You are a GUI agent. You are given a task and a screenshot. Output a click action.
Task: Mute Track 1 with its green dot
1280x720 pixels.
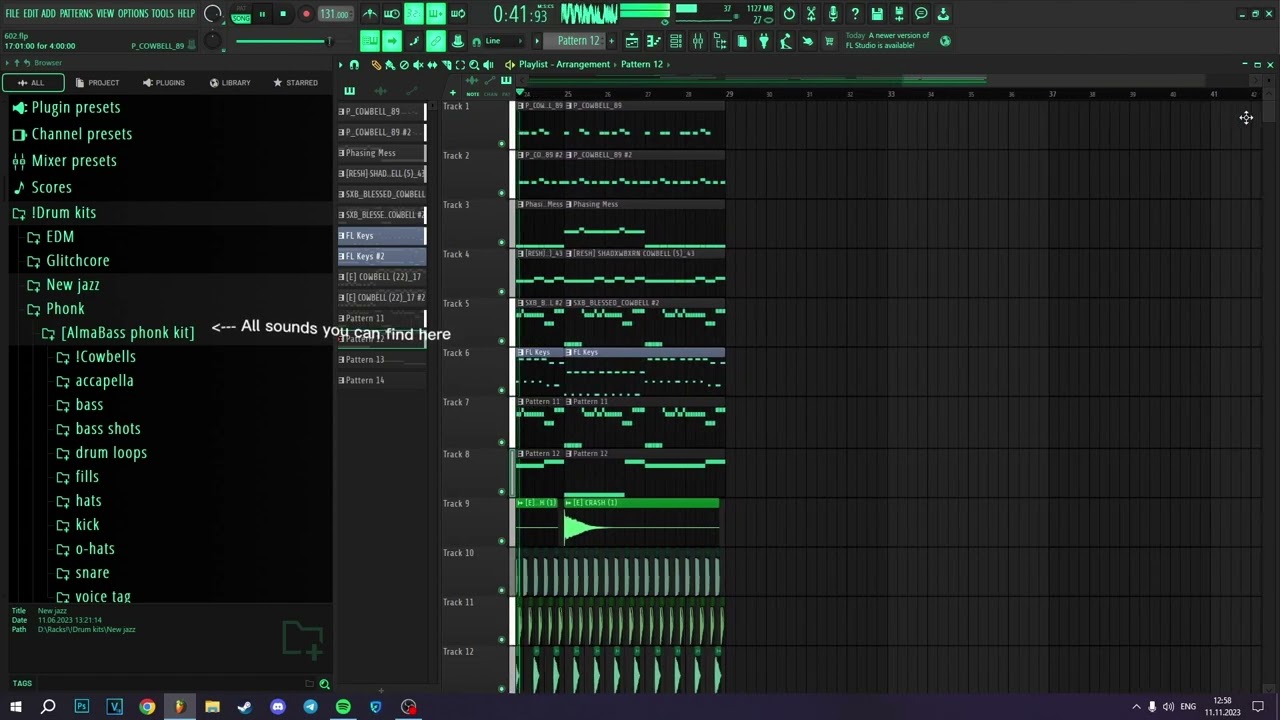(x=502, y=143)
